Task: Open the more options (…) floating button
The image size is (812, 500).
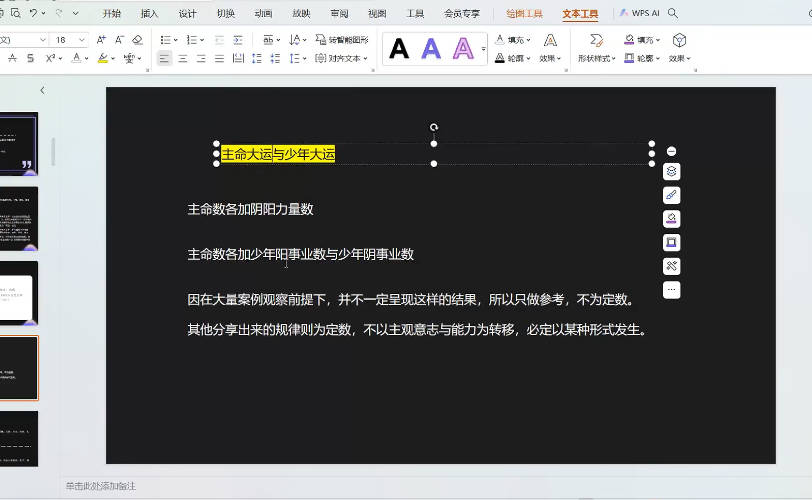Action: [x=672, y=290]
